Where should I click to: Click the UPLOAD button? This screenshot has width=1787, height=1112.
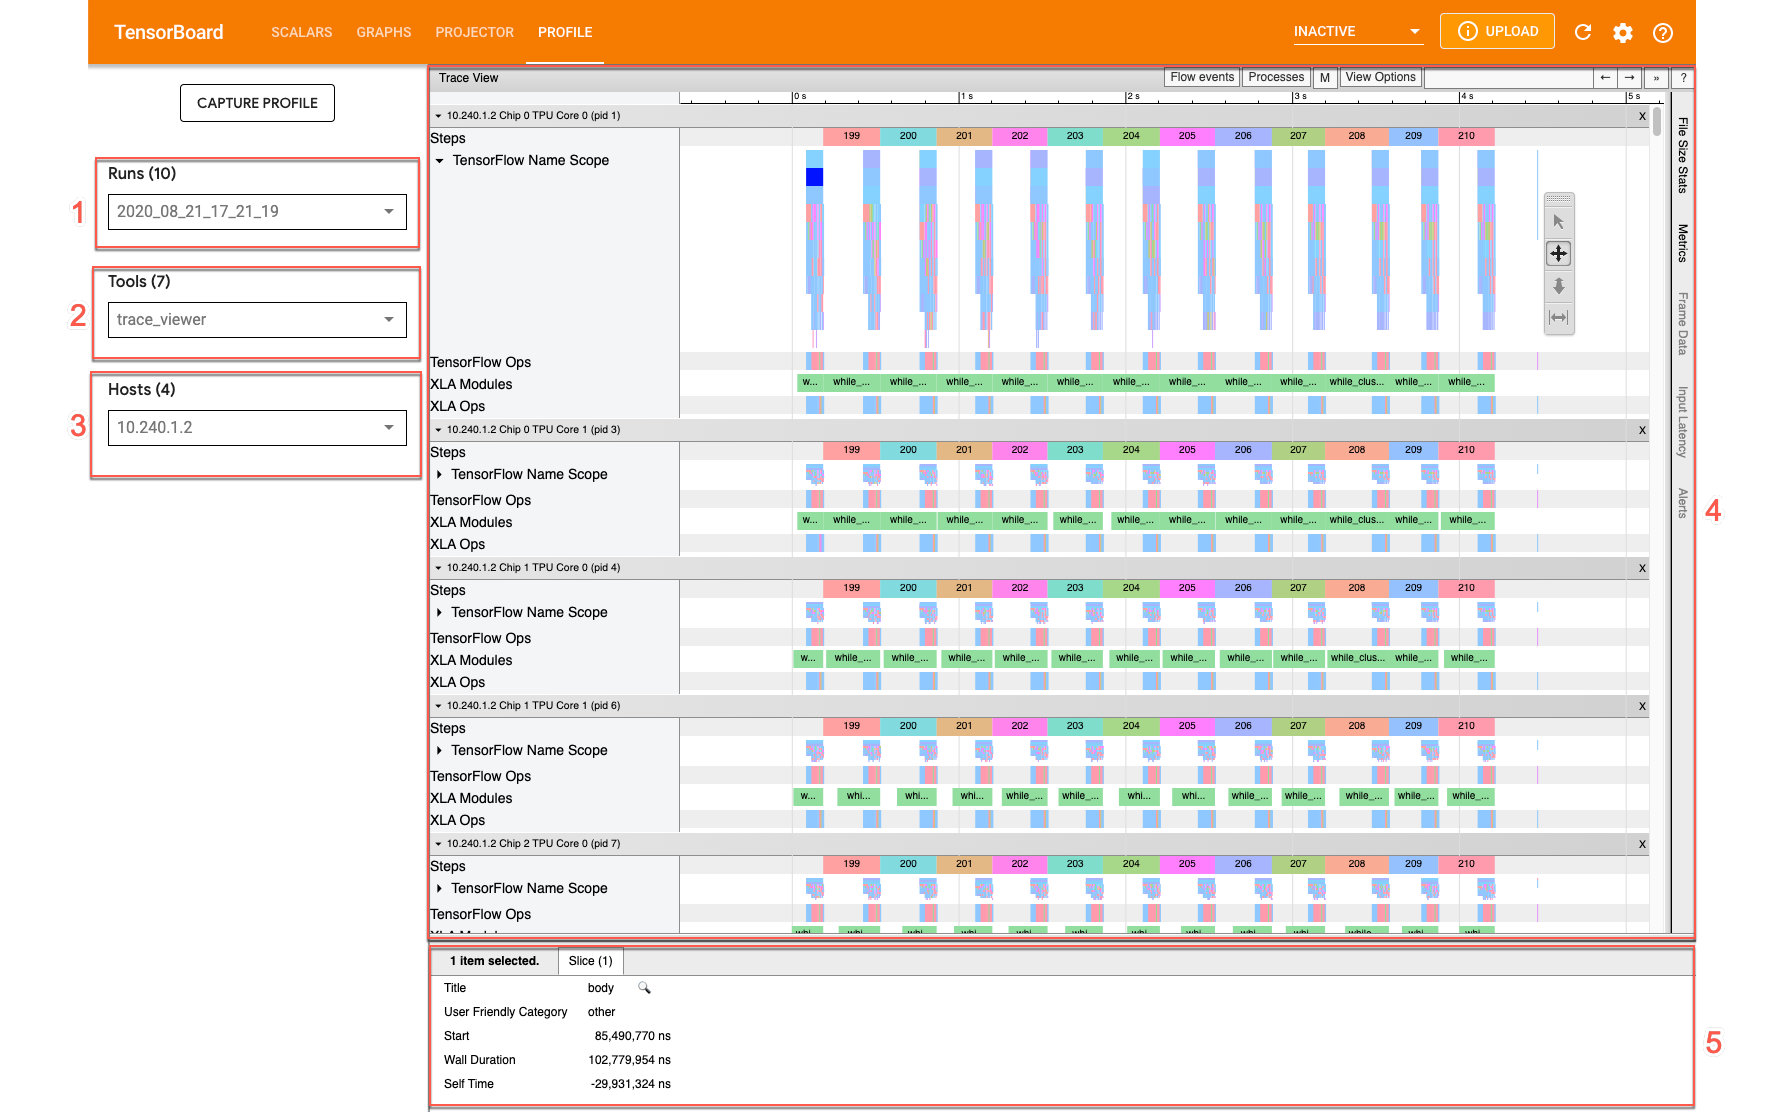(1497, 31)
